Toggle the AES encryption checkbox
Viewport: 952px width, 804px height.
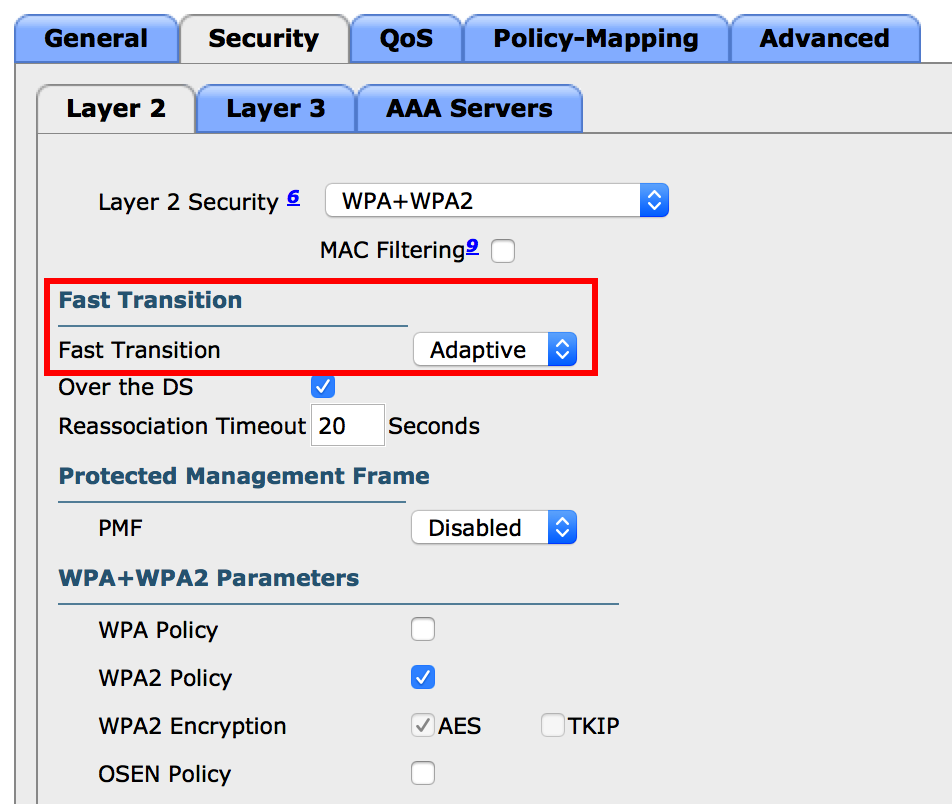pos(423,726)
